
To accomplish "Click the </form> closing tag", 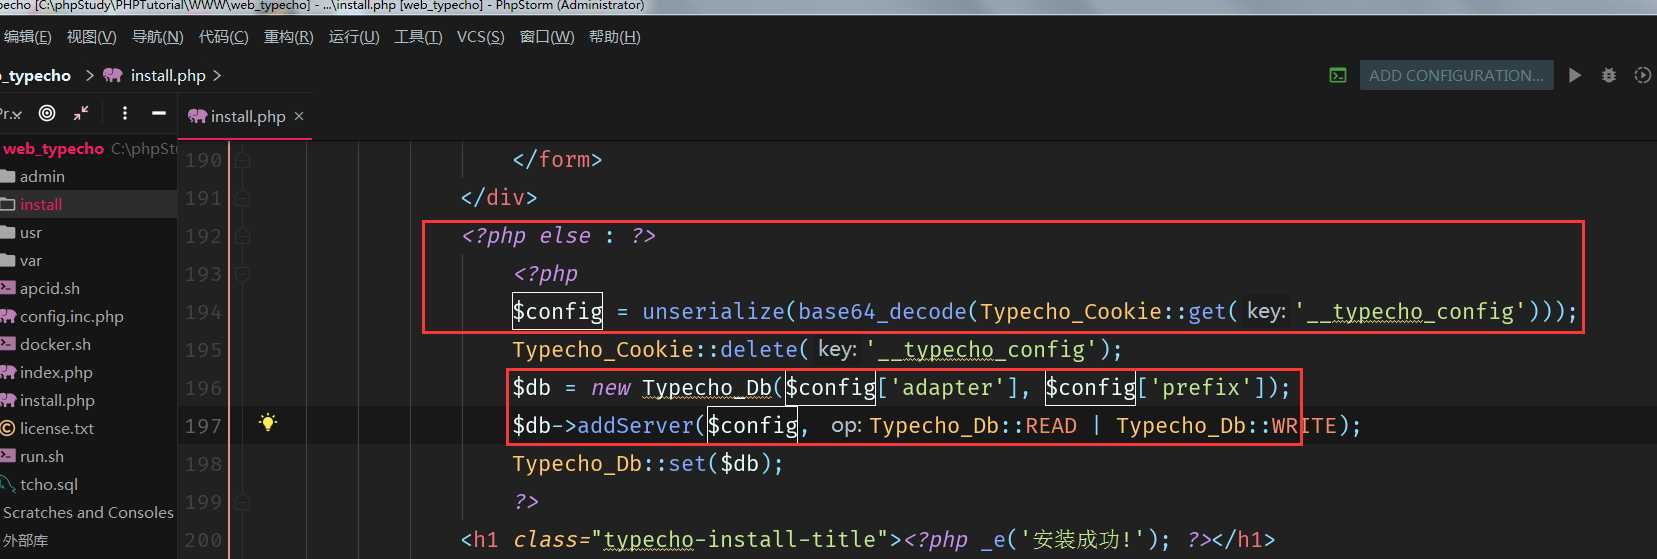I will tap(557, 160).
